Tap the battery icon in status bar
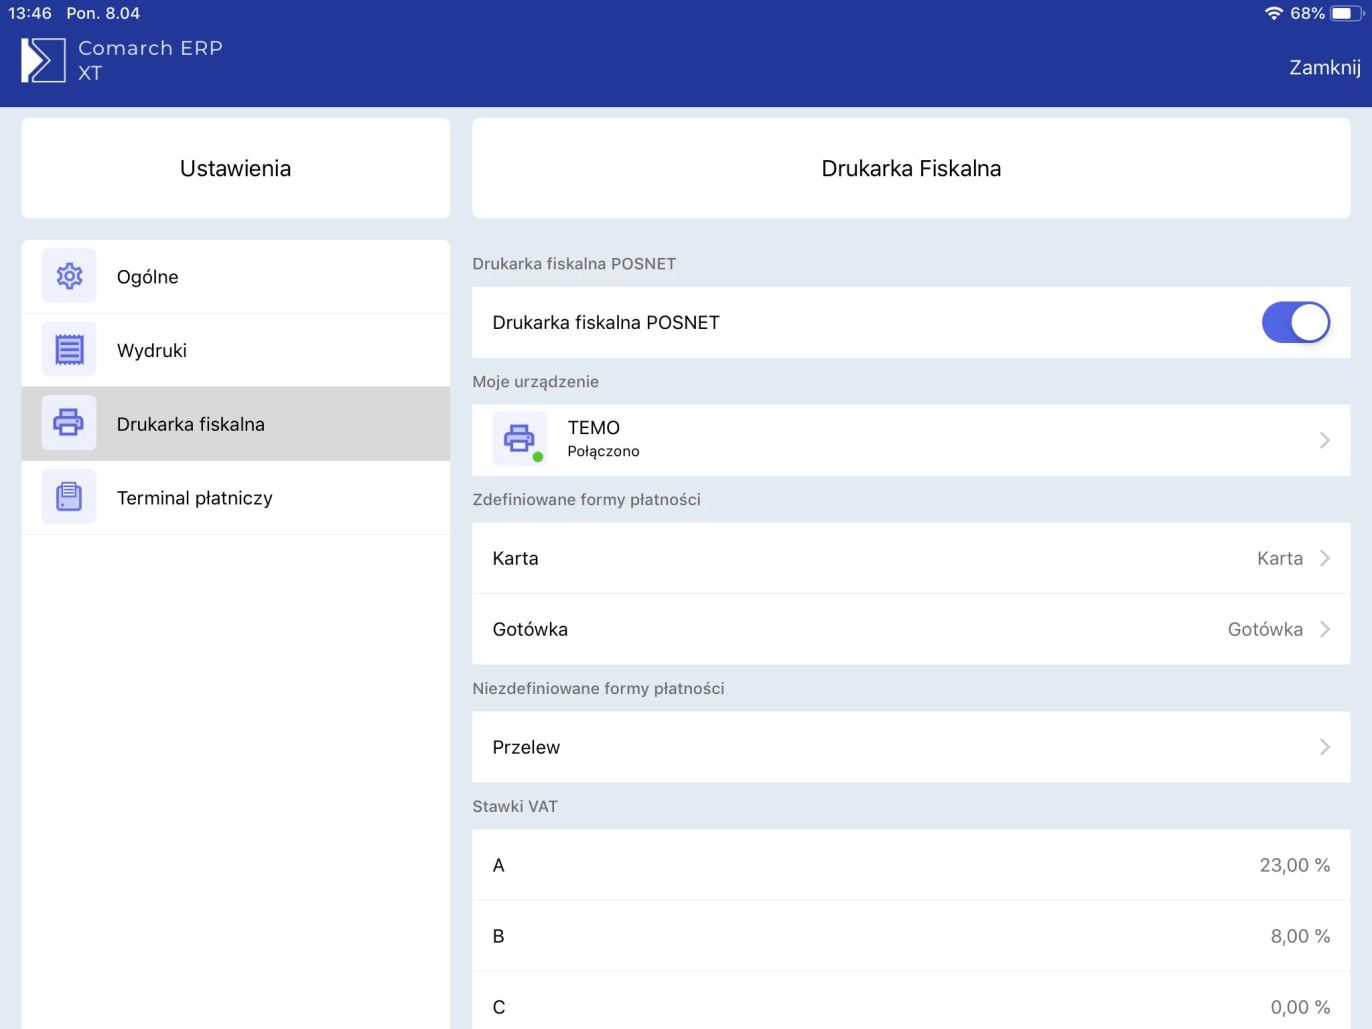The height and width of the screenshot is (1029, 1372). point(1346,13)
